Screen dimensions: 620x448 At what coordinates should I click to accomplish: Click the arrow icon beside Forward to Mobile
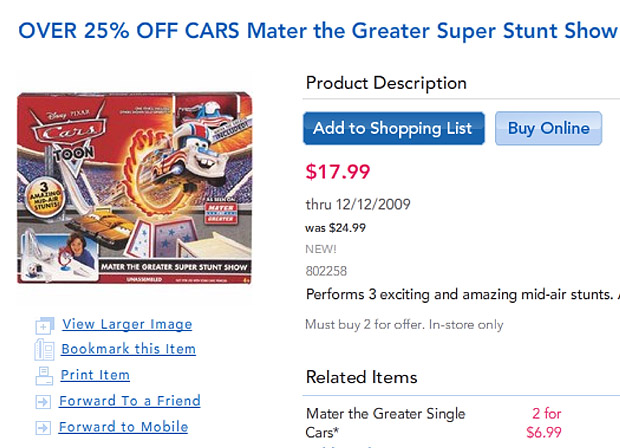click(43, 428)
